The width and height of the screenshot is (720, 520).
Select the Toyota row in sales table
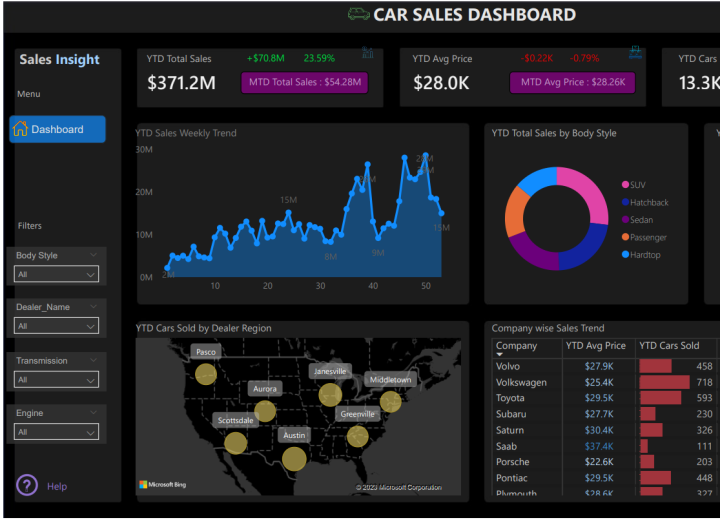click(510, 398)
